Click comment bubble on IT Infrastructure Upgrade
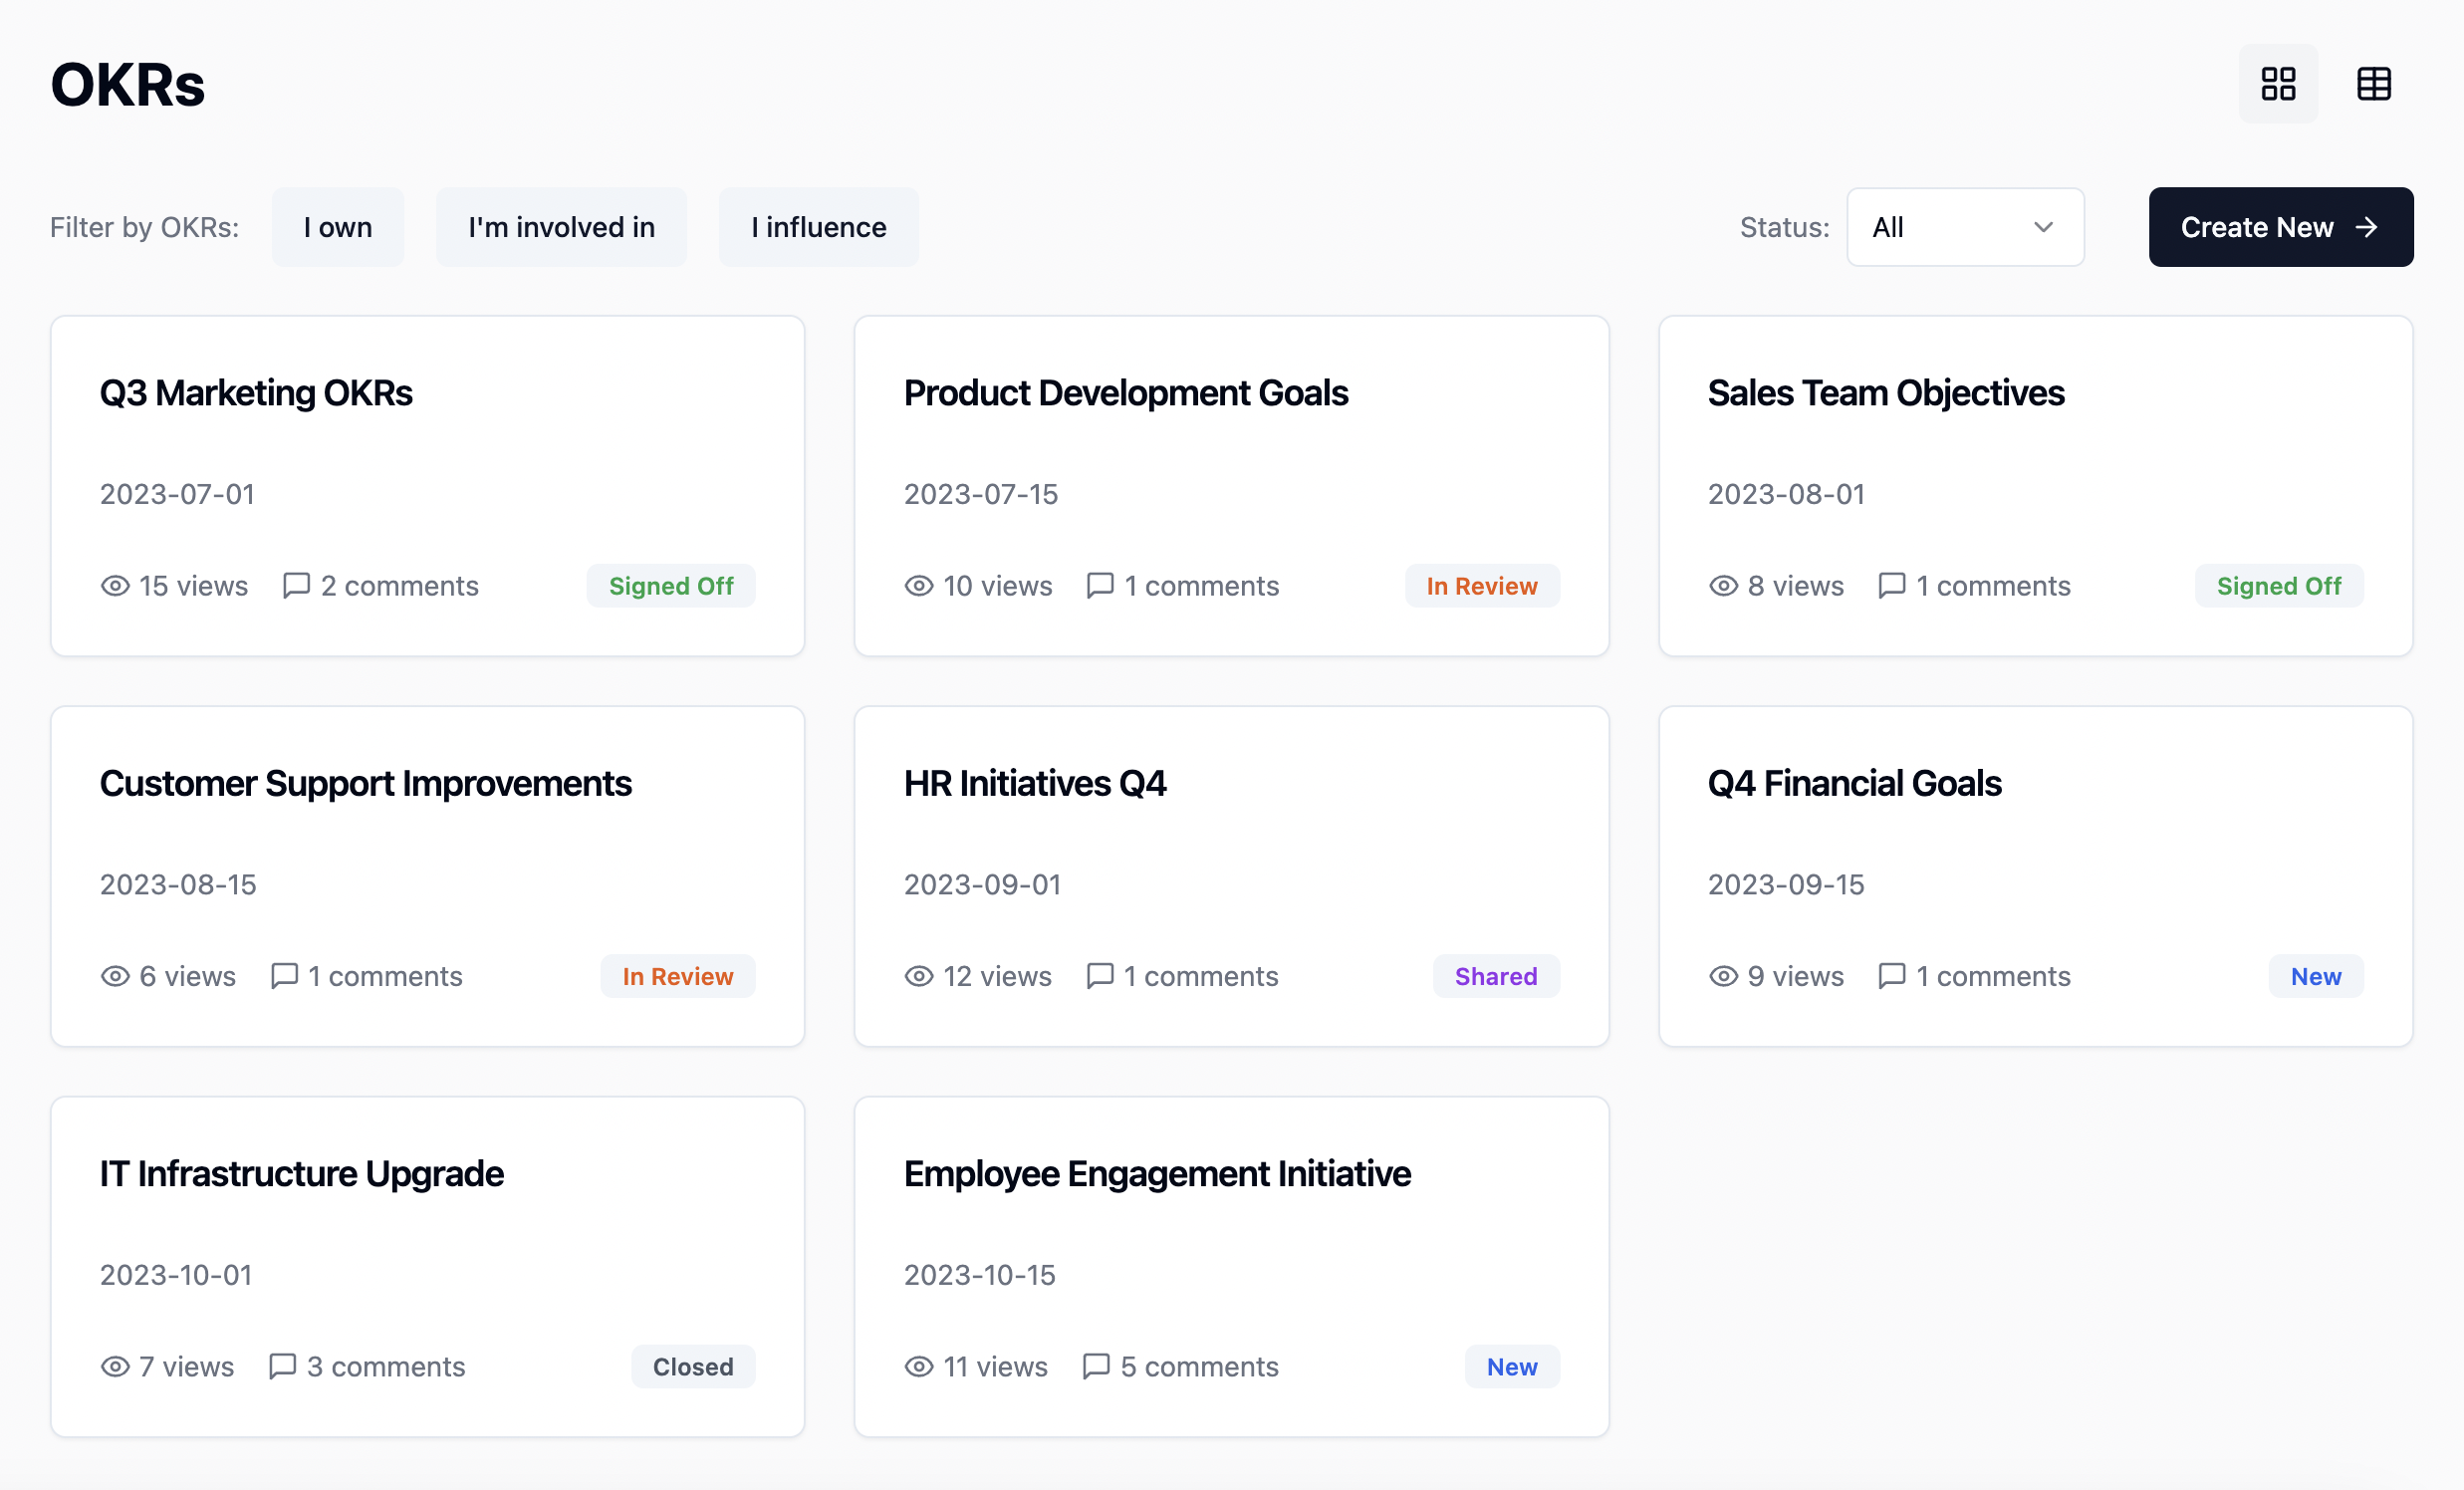Screen dimensions: 2464x1490 click(x=282, y=1366)
